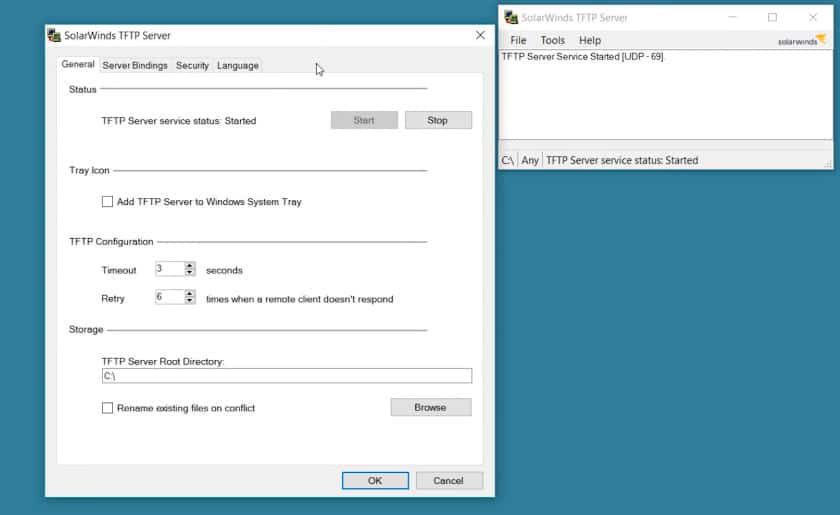The width and height of the screenshot is (840, 515).
Task: Browse for the root directory
Action: (x=431, y=407)
